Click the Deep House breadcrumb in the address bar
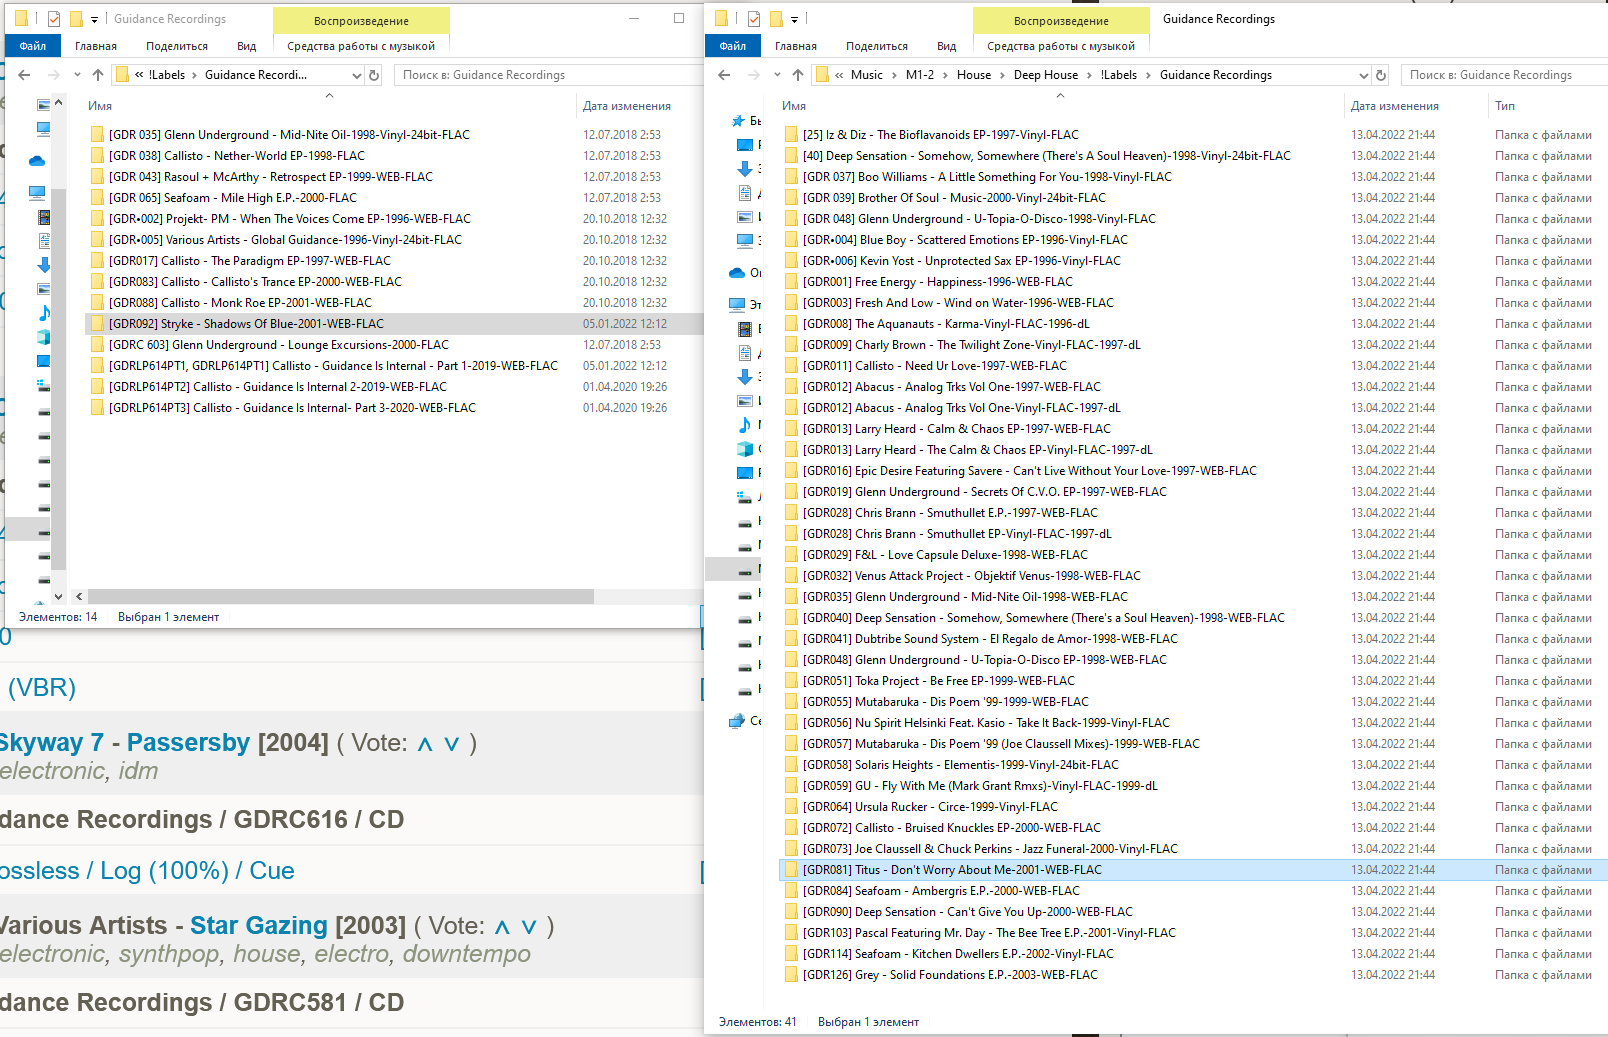 pyautogui.click(x=1045, y=75)
